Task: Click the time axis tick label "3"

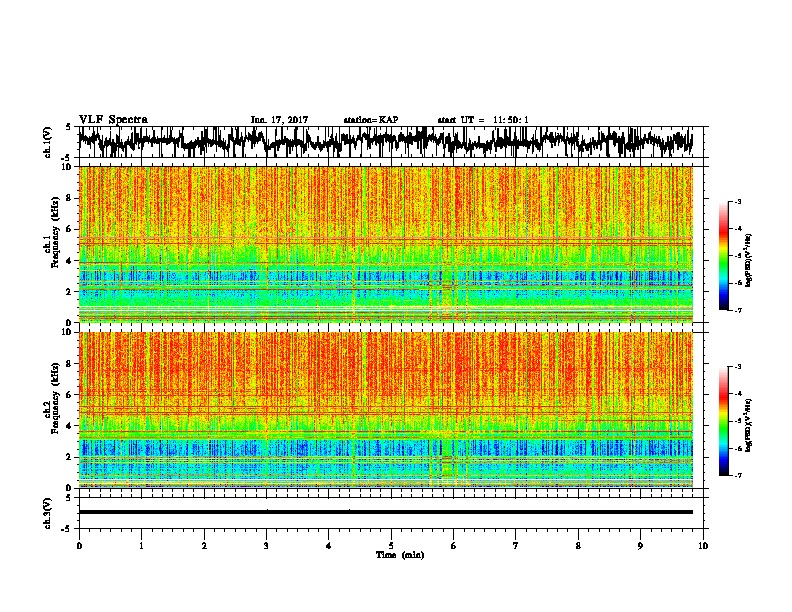Action: 266,546
